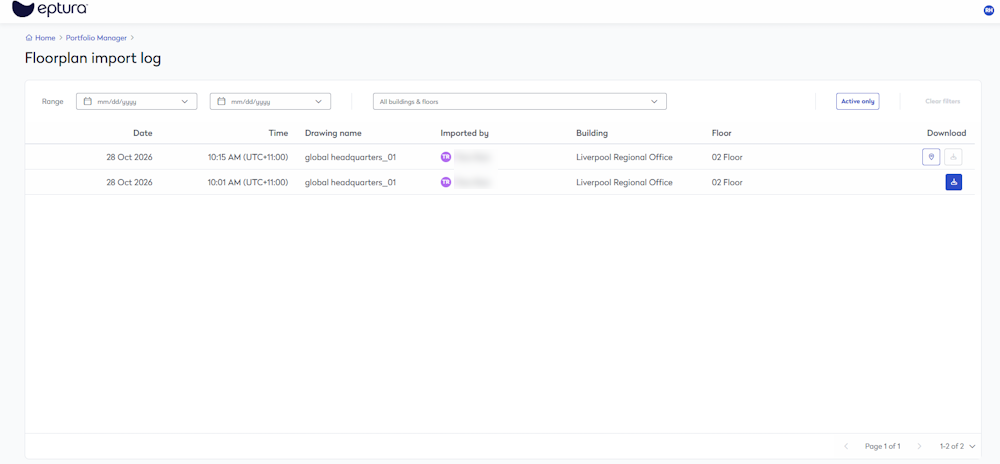The image size is (1000, 464).
Task: Click the TR avatar in the 10:01 AM row
Action: (x=446, y=182)
